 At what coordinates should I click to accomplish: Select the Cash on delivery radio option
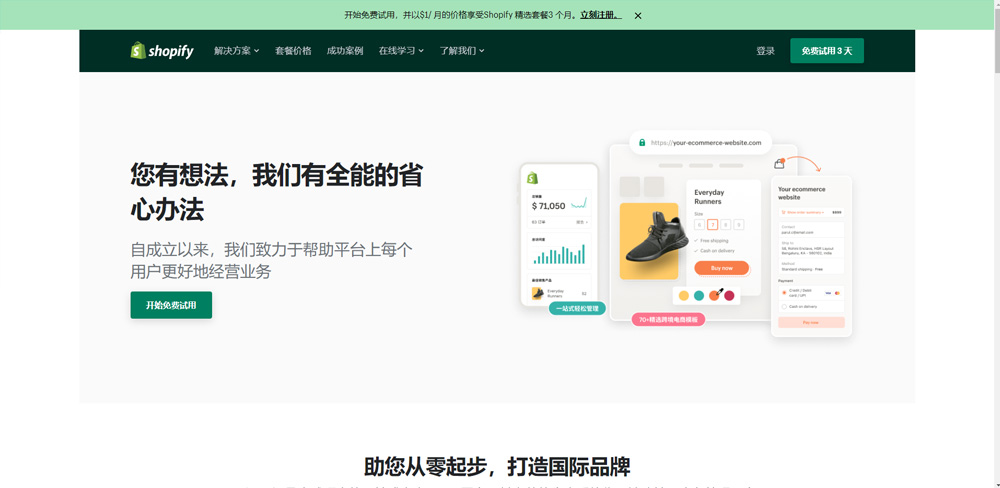tap(784, 306)
